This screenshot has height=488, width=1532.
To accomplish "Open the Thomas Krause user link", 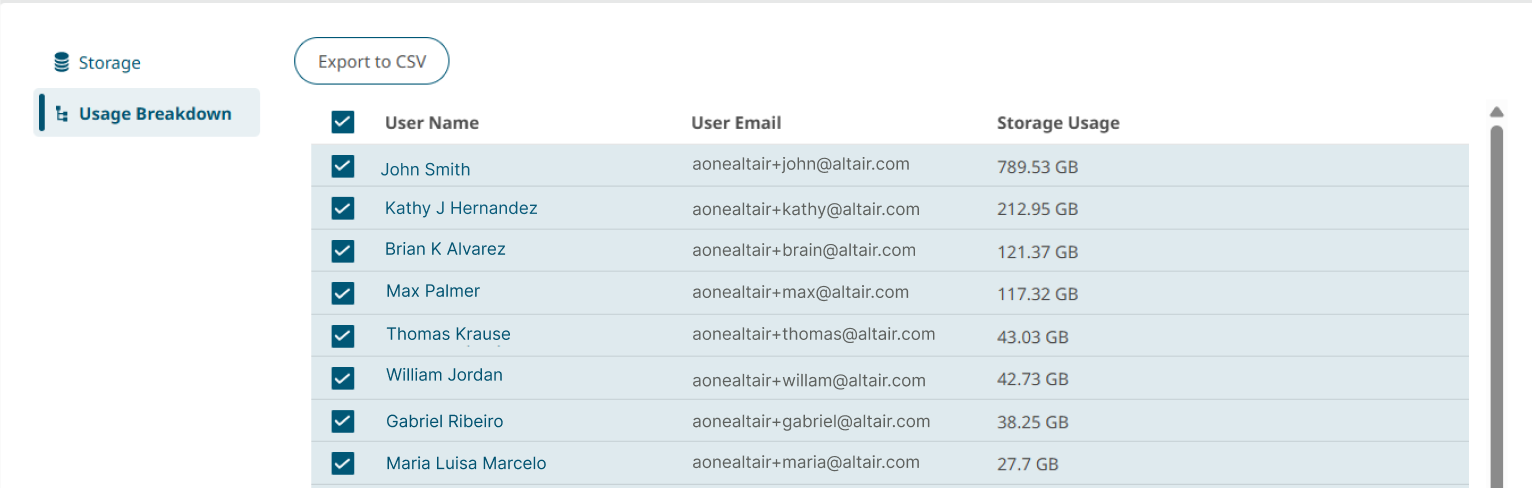I will click(x=448, y=334).
